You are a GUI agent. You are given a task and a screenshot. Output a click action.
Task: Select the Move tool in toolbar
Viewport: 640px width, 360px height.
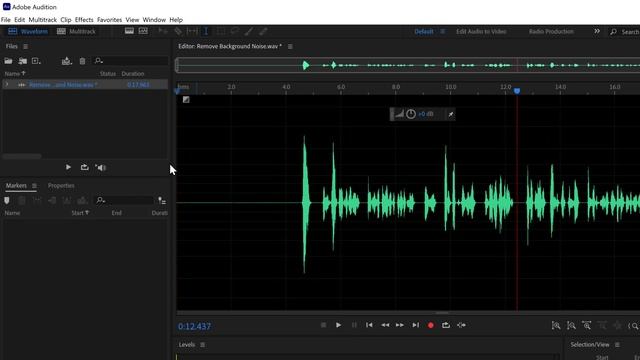163,31
